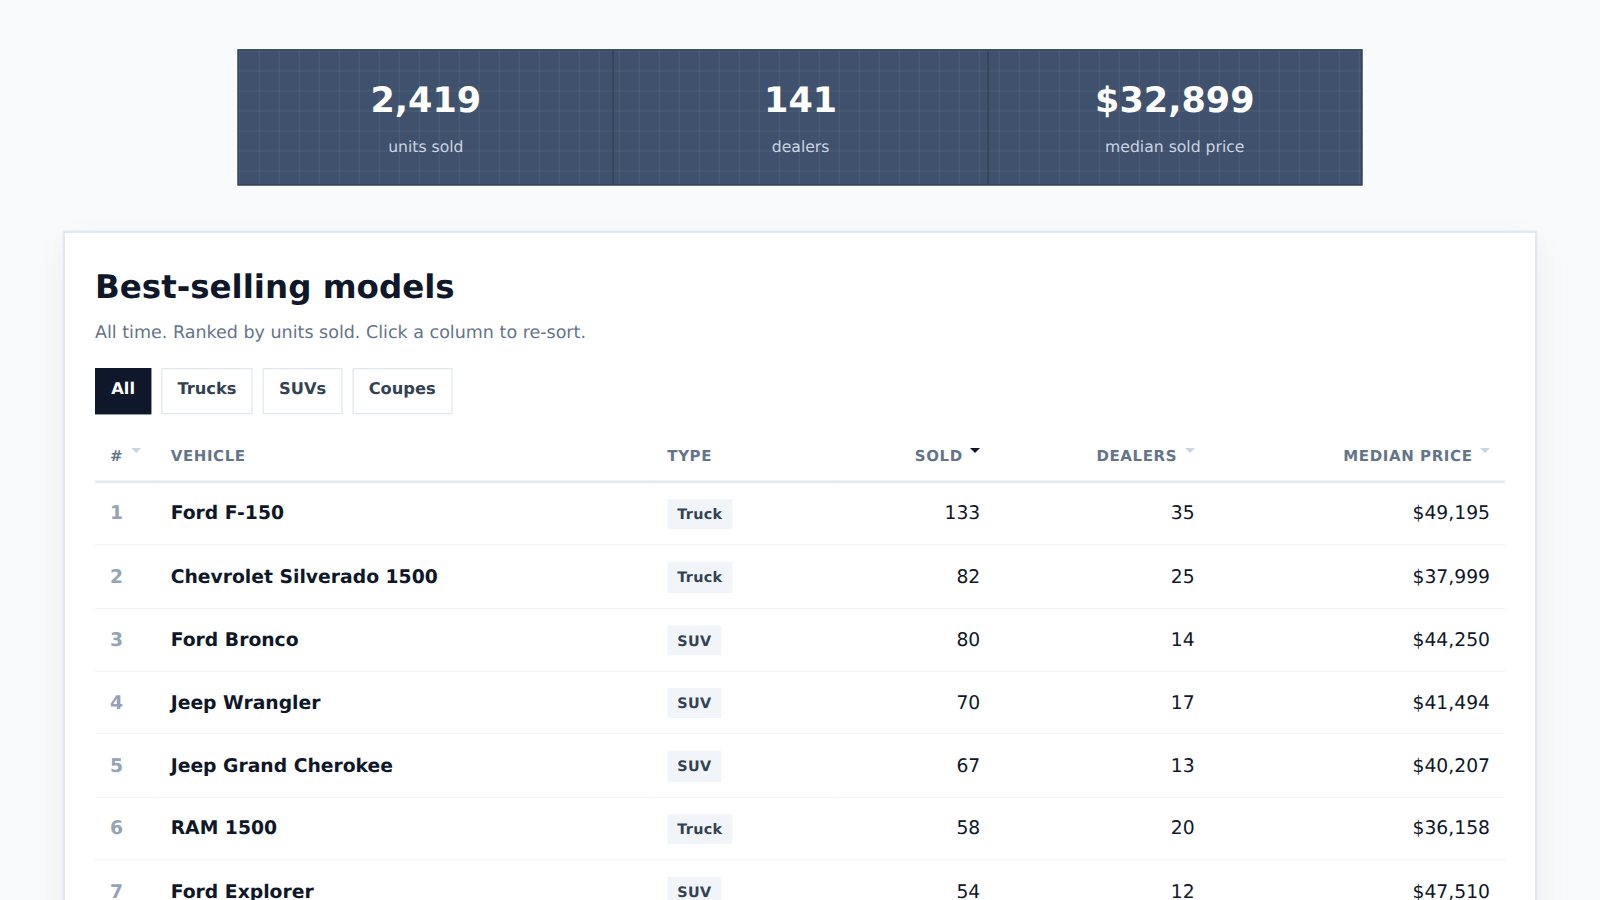Select the Ford F-150 row name
1600x900 pixels.
pyautogui.click(x=227, y=513)
